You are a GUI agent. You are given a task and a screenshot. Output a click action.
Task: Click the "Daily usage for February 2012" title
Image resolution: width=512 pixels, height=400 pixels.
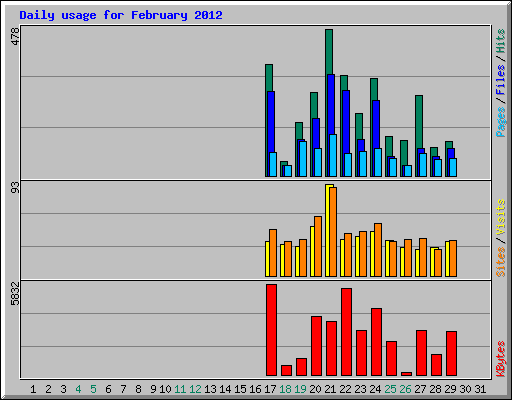pos(121,15)
